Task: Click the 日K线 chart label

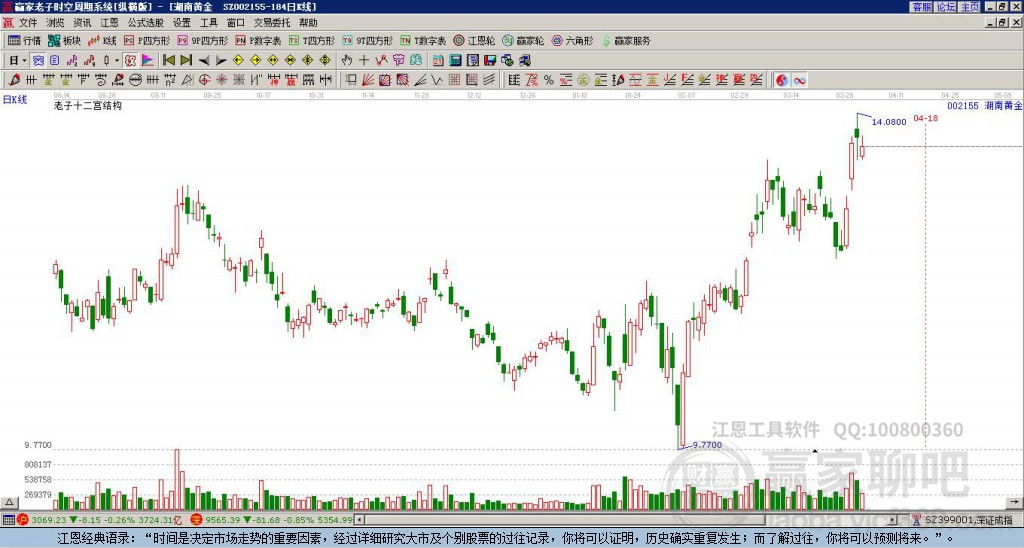Action: (14, 99)
